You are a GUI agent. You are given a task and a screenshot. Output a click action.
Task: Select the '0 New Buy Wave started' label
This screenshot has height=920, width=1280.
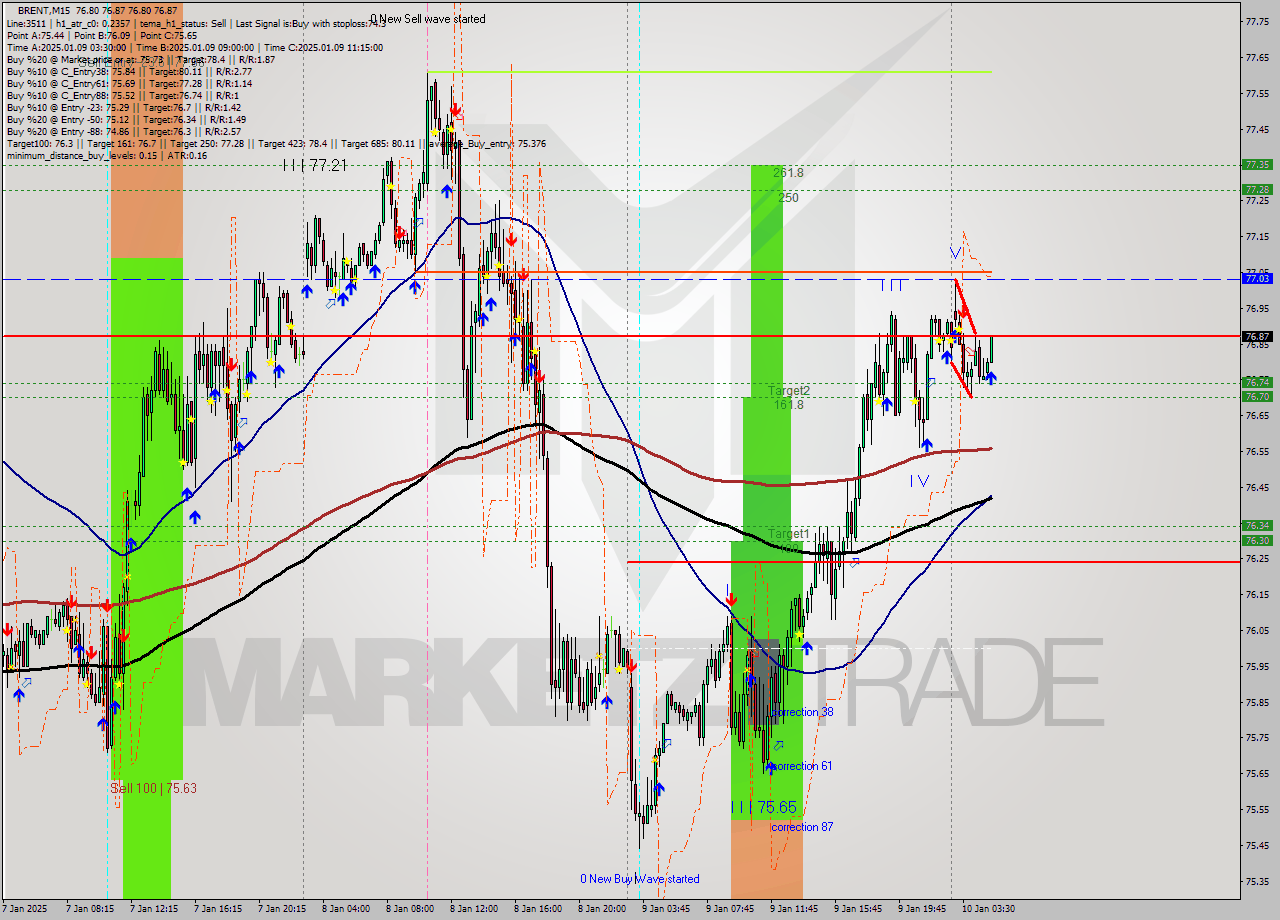point(640,879)
